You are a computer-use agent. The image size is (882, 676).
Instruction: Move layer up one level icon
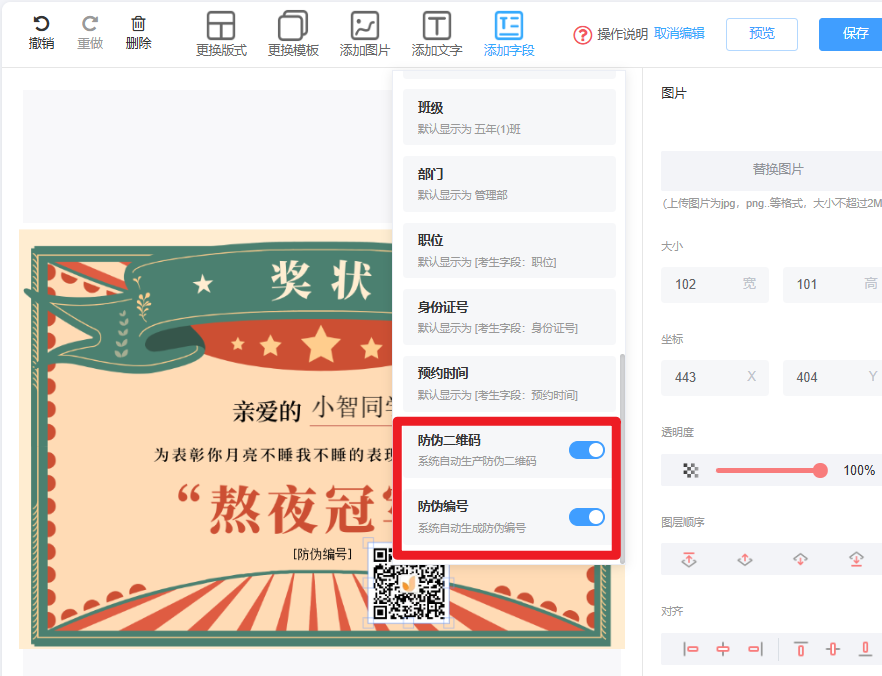point(745,560)
